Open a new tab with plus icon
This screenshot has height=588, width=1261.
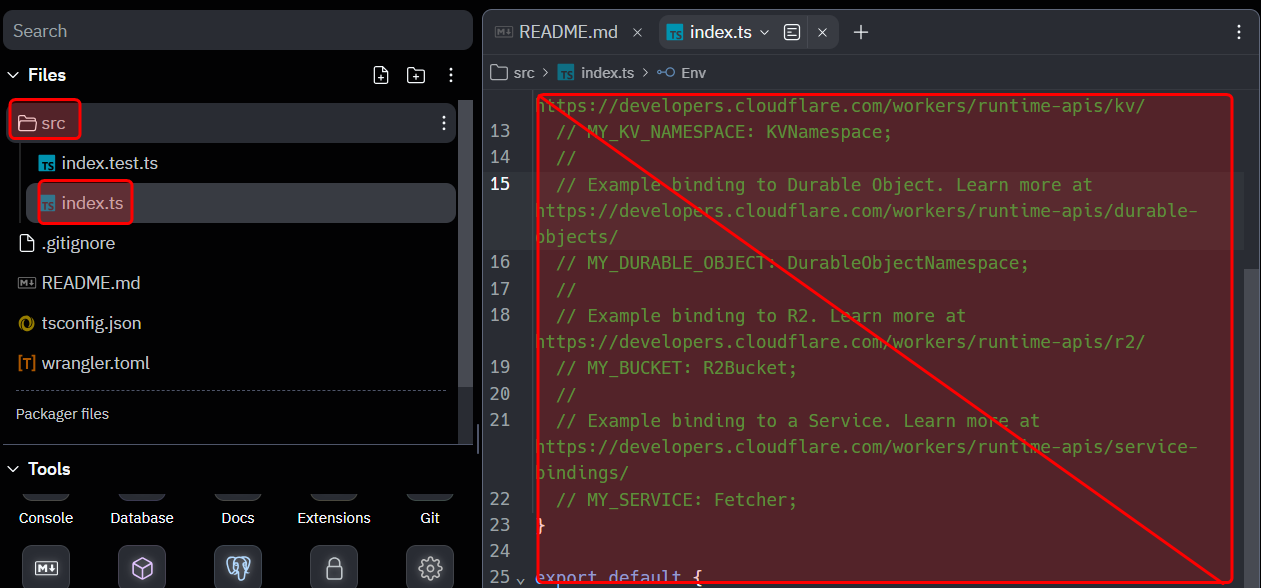860,32
